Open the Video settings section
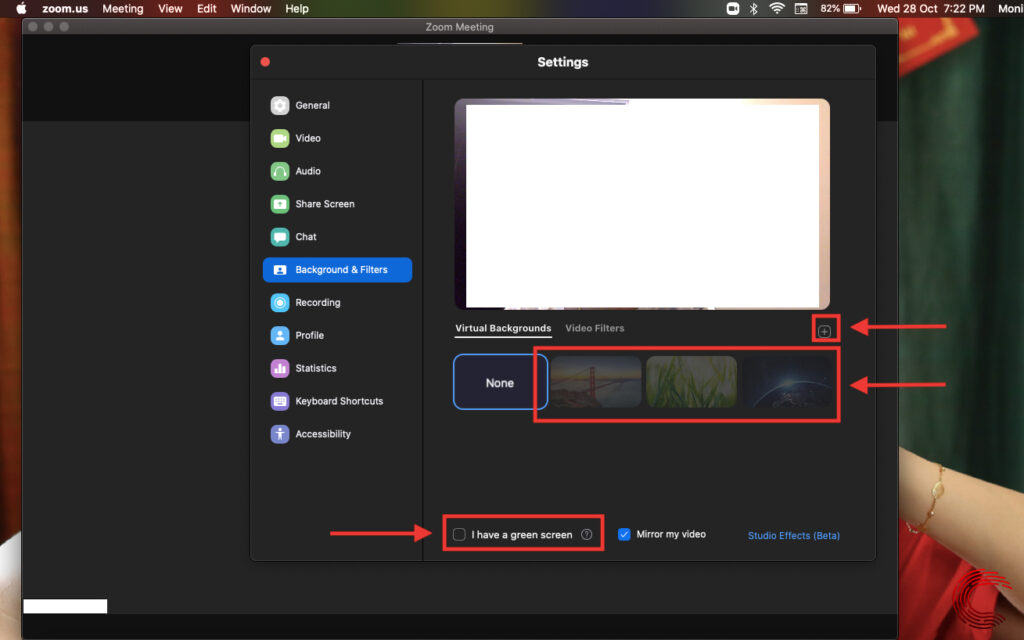 click(x=296, y=138)
